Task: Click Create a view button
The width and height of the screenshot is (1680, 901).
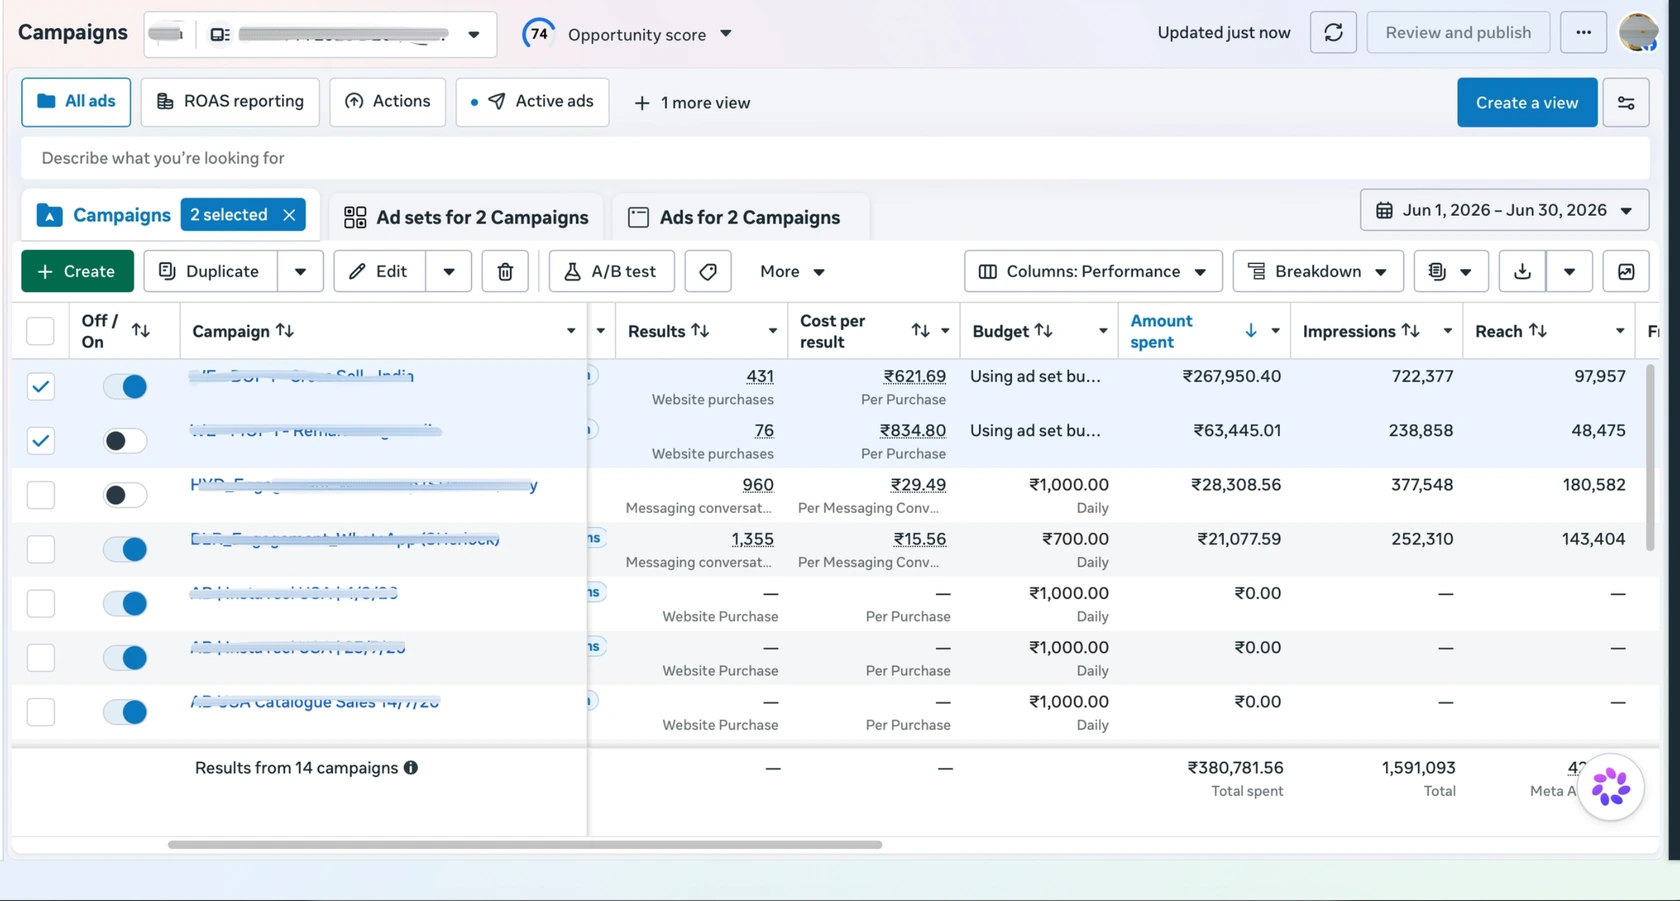Action: [1527, 103]
